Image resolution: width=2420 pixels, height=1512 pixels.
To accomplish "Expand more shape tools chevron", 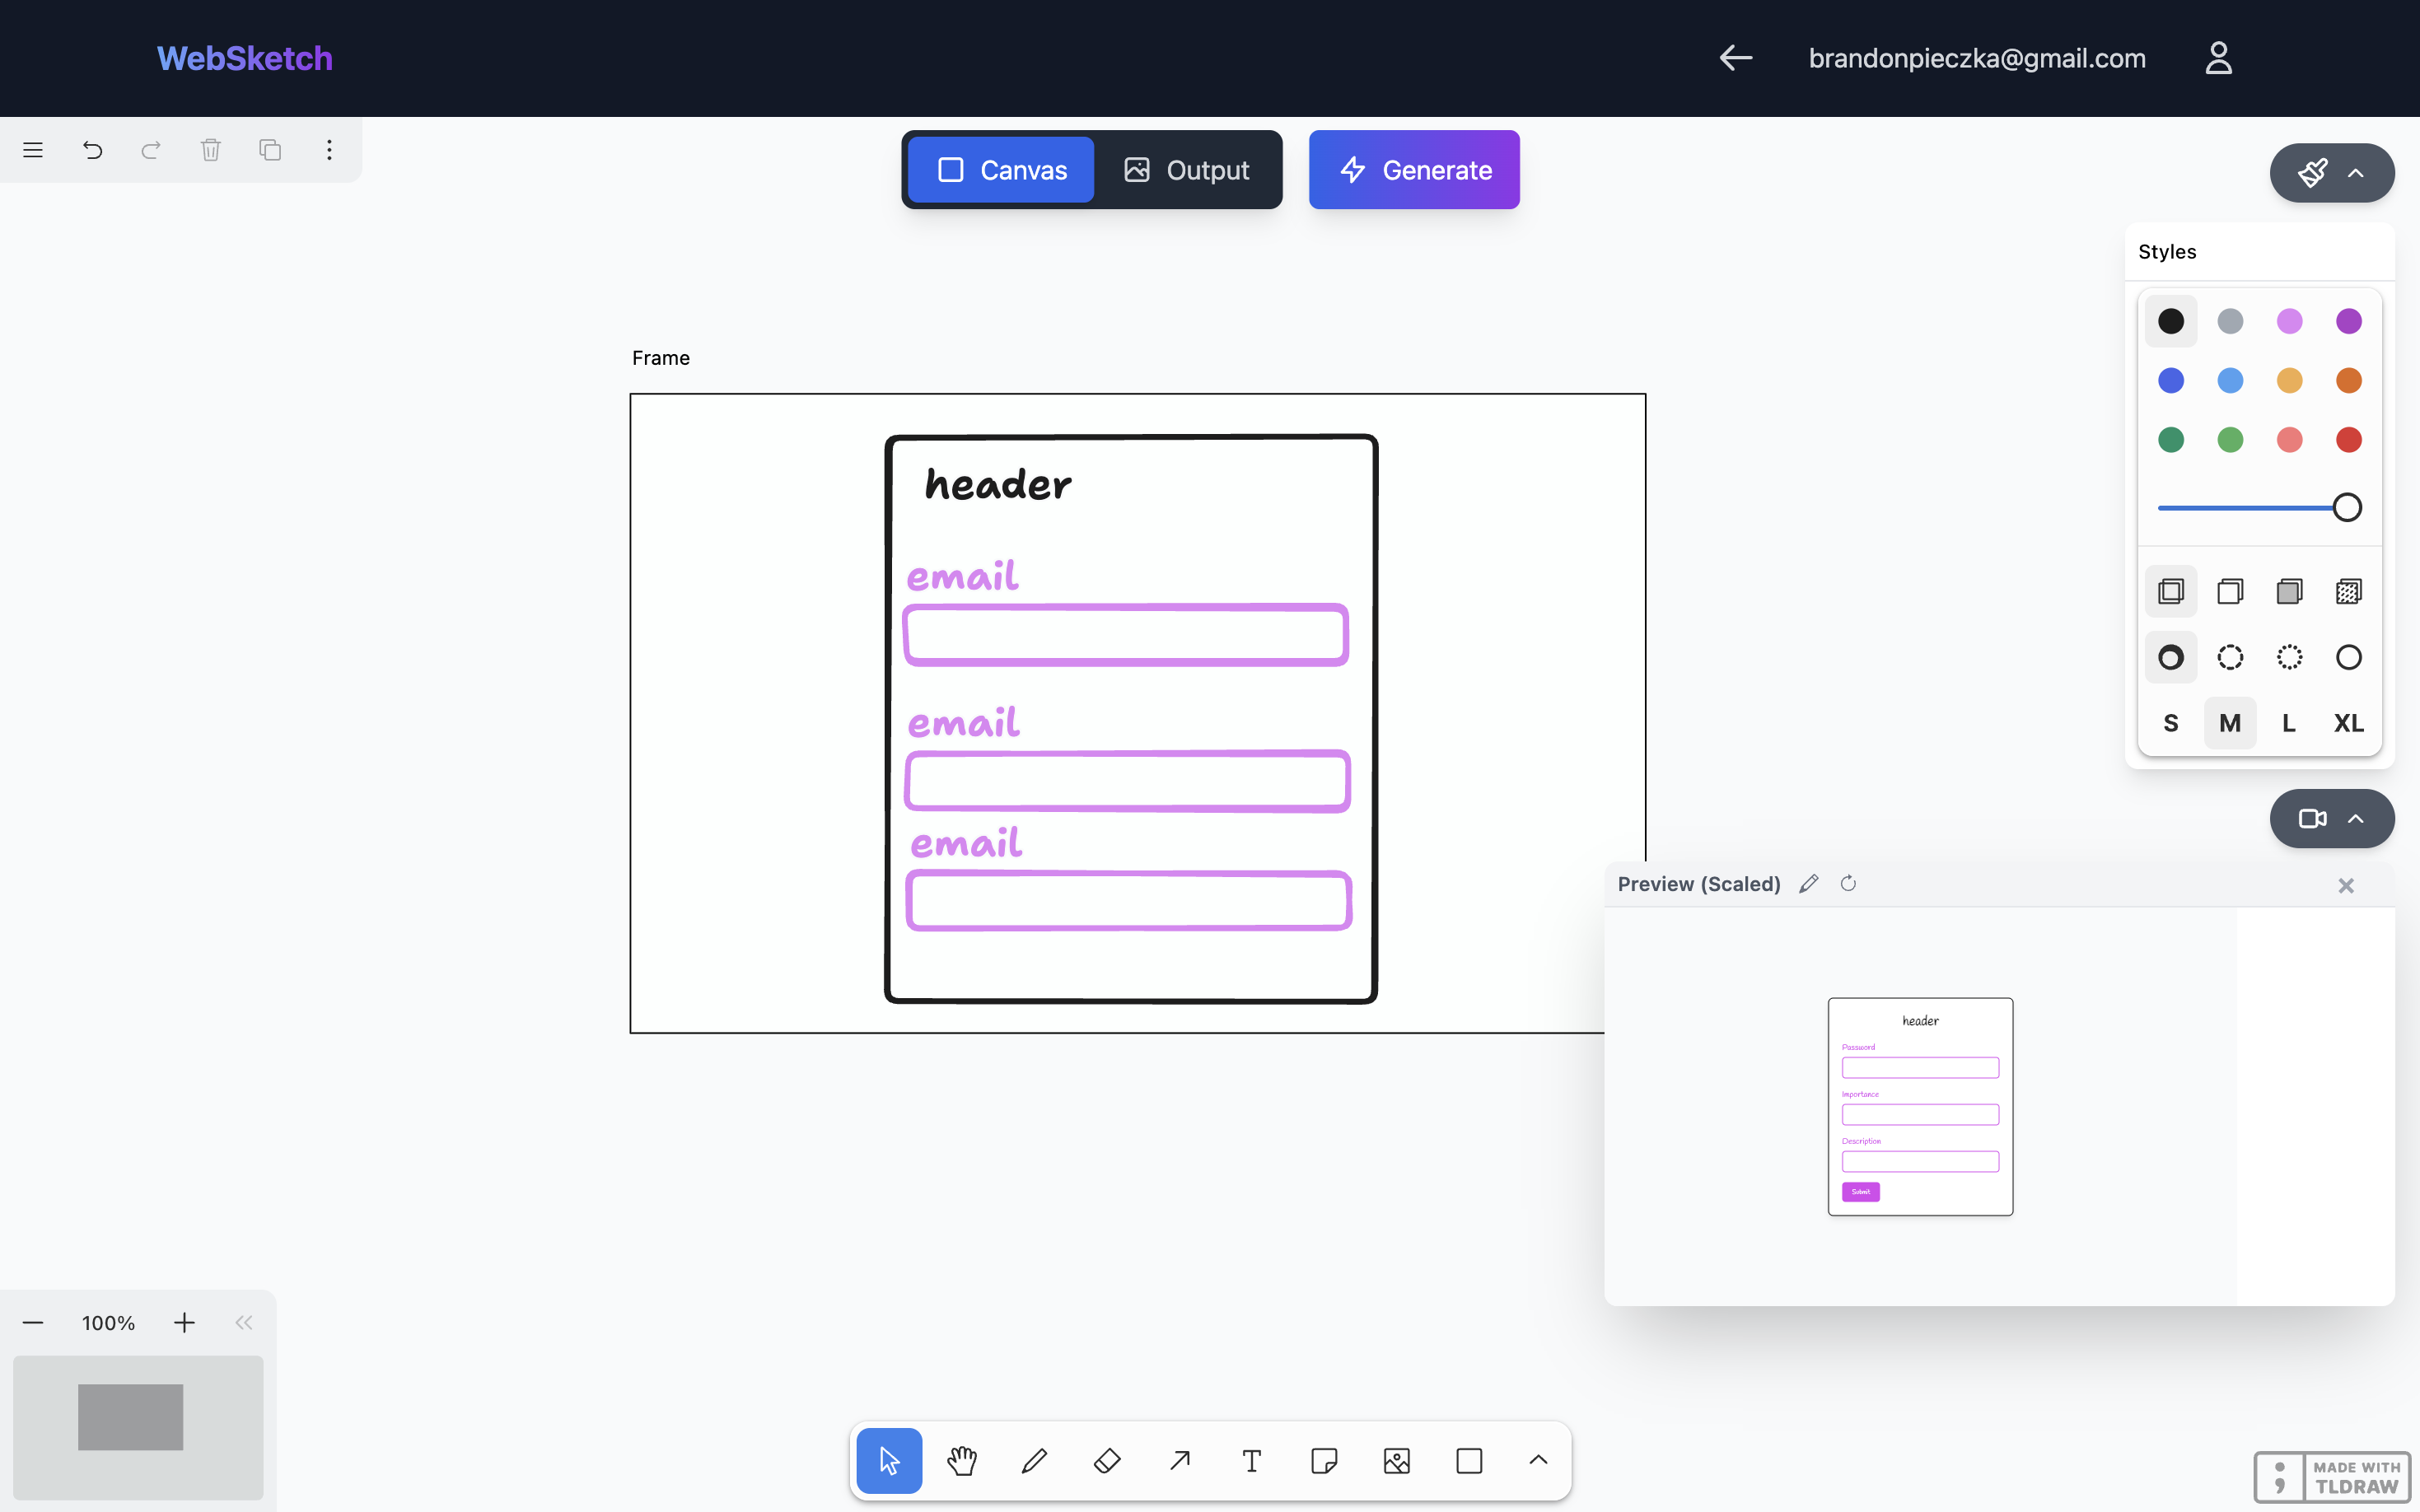I will click(1538, 1461).
